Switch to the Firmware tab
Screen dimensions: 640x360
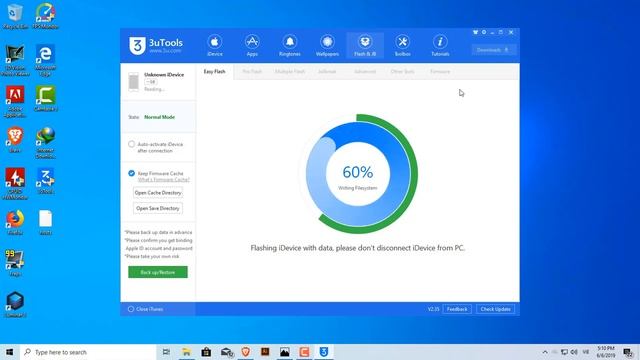(x=440, y=71)
